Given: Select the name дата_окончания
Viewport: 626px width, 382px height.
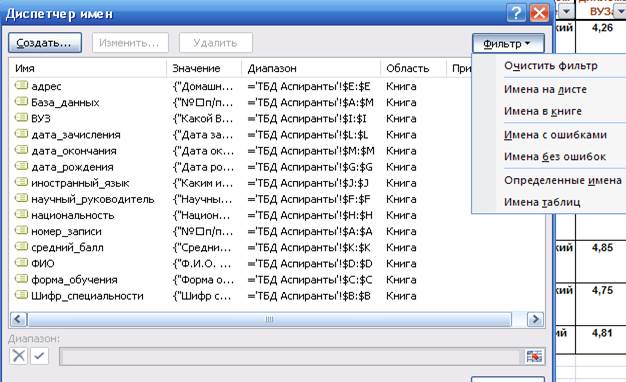Looking at the screenshot, I should tap(74, 151).
